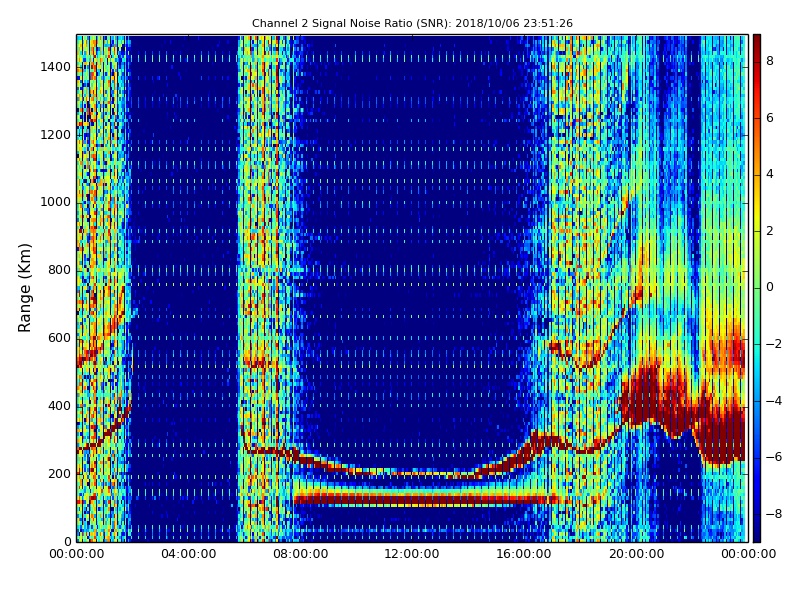Click the colorbar label −8
Screen dimensions: 800x600
[773, 514]
